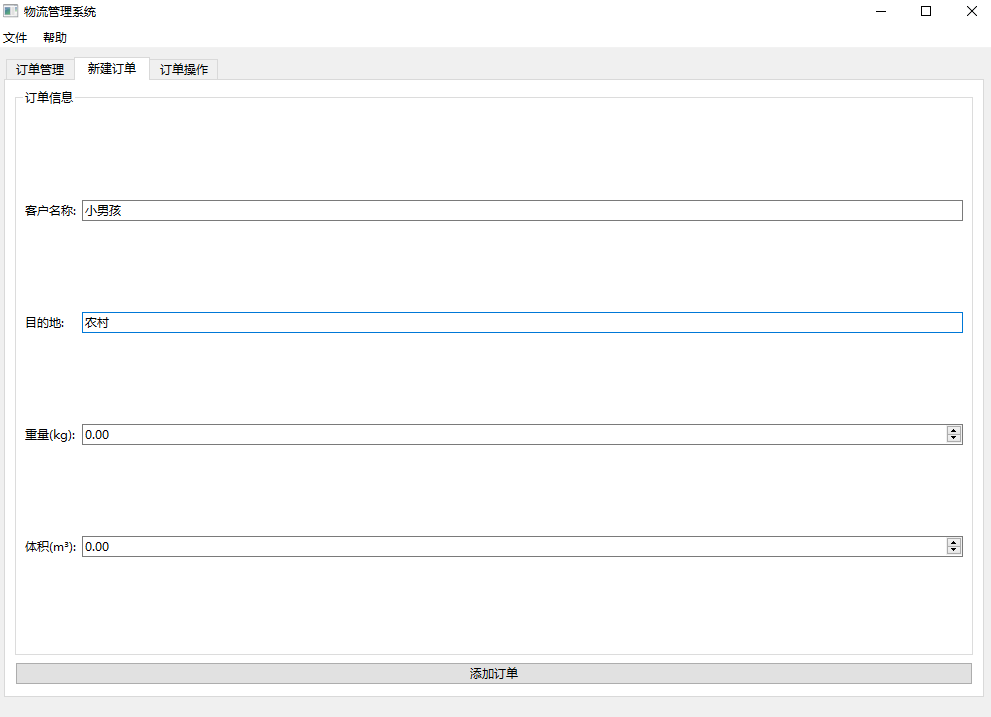Click inside the 体积(m³) value field
The width and height of the screenshot is (991, 717).
pyautogui.click(x=510, y=547)
